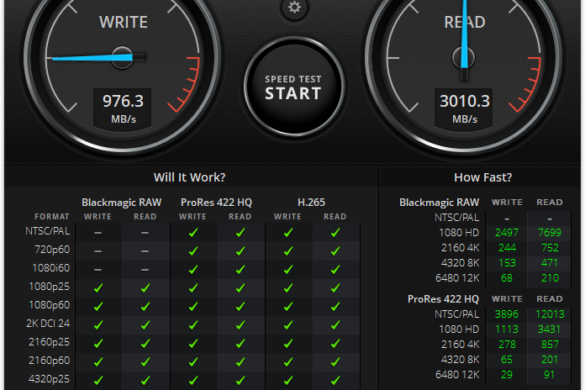The image size is (585, 390).
Task: Click Blackmagic RAW read dash for 1080i60
Action: [x=146, y=269]
